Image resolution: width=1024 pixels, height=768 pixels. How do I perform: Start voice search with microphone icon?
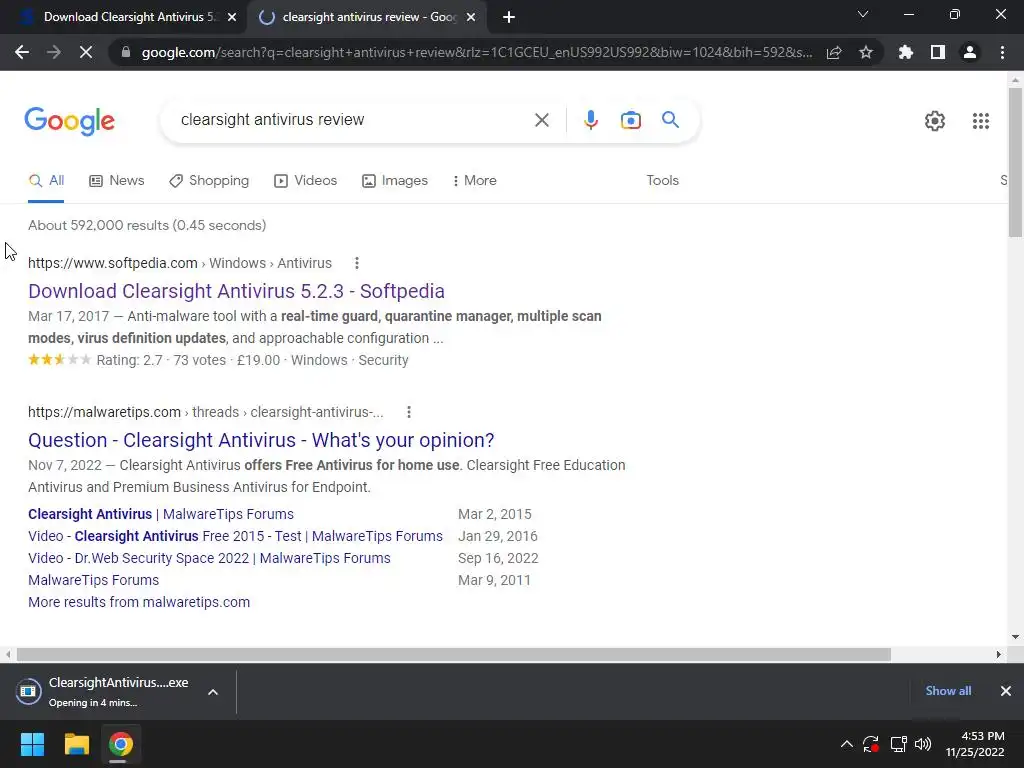pos(590,120)
